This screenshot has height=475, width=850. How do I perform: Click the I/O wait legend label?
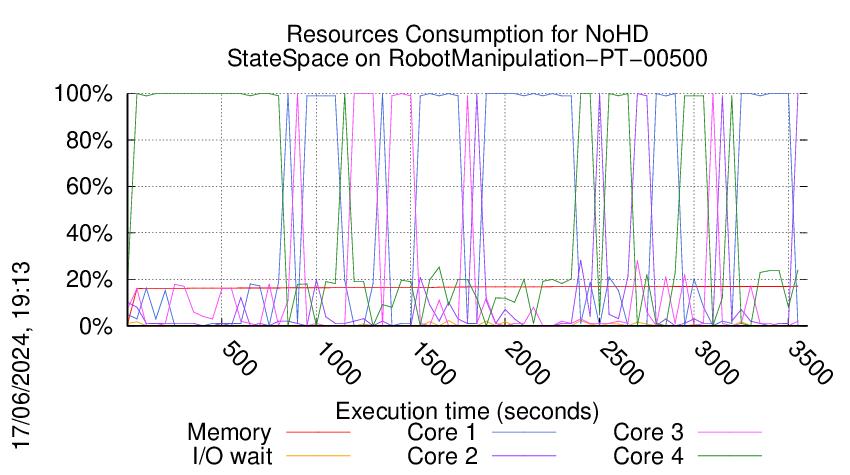click(x=232, y=456)
